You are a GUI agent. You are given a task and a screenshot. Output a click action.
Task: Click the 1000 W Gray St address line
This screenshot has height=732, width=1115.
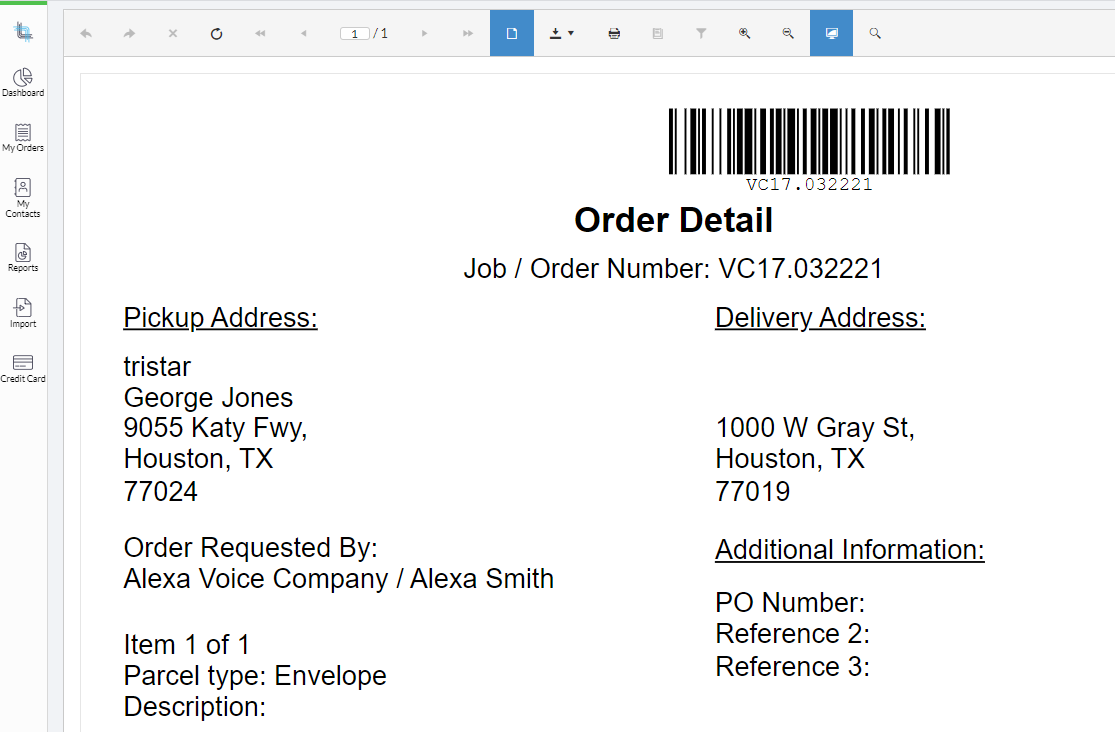[815, 428]
